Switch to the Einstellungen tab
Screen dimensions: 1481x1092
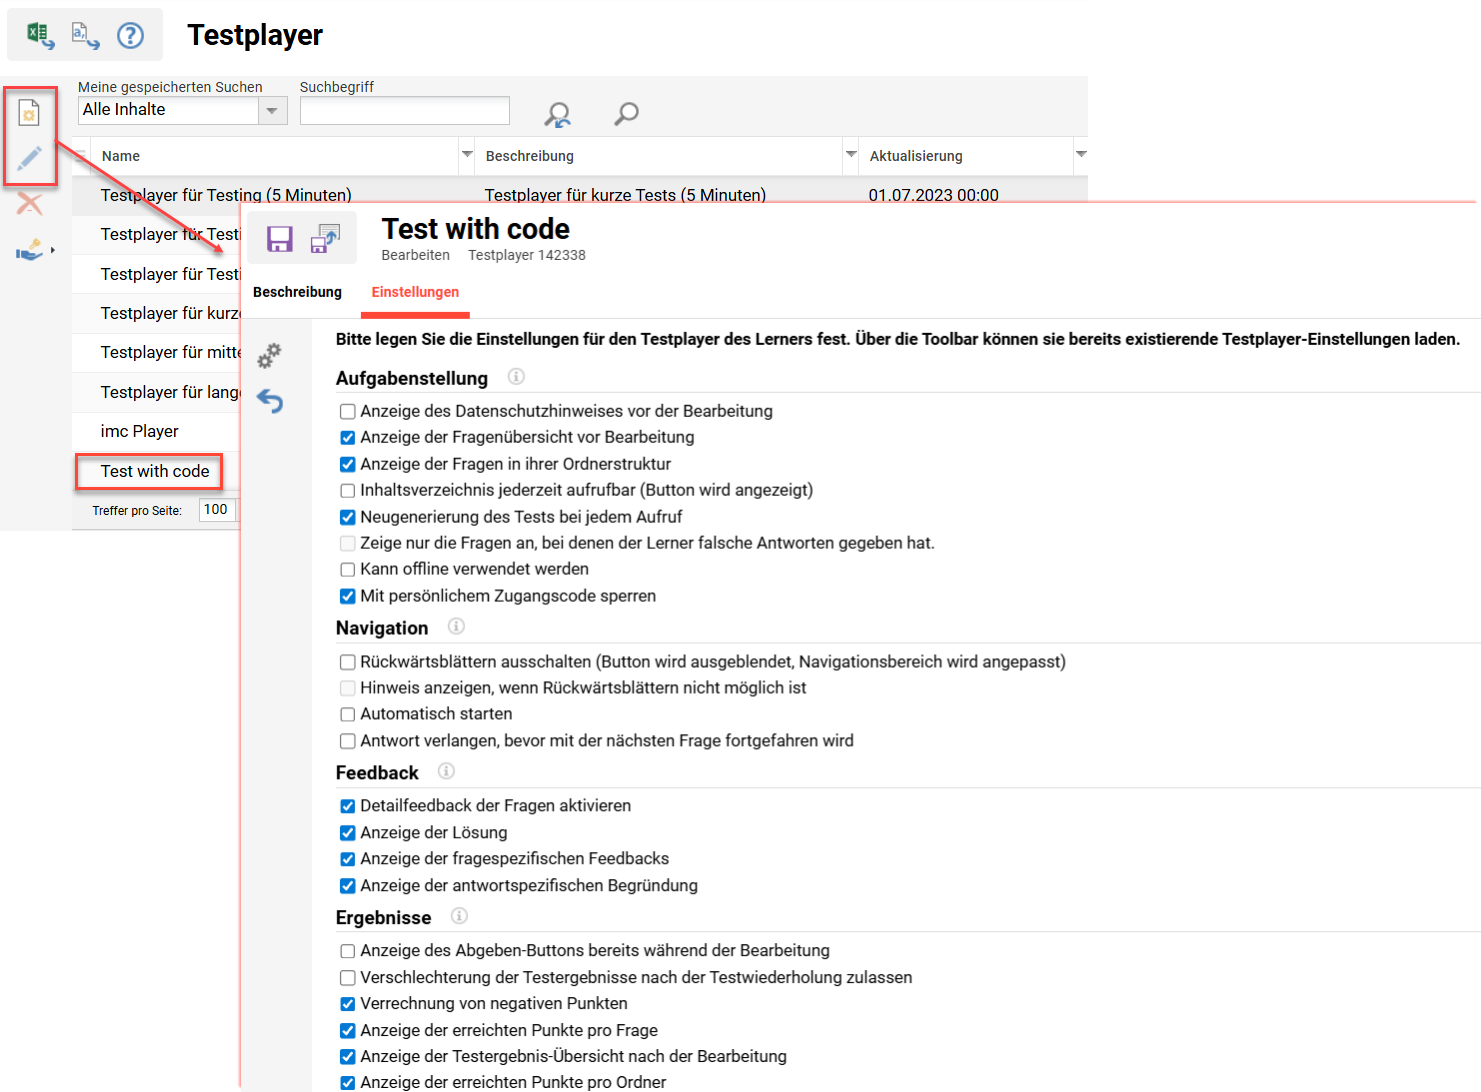click(x=415, y=292)
